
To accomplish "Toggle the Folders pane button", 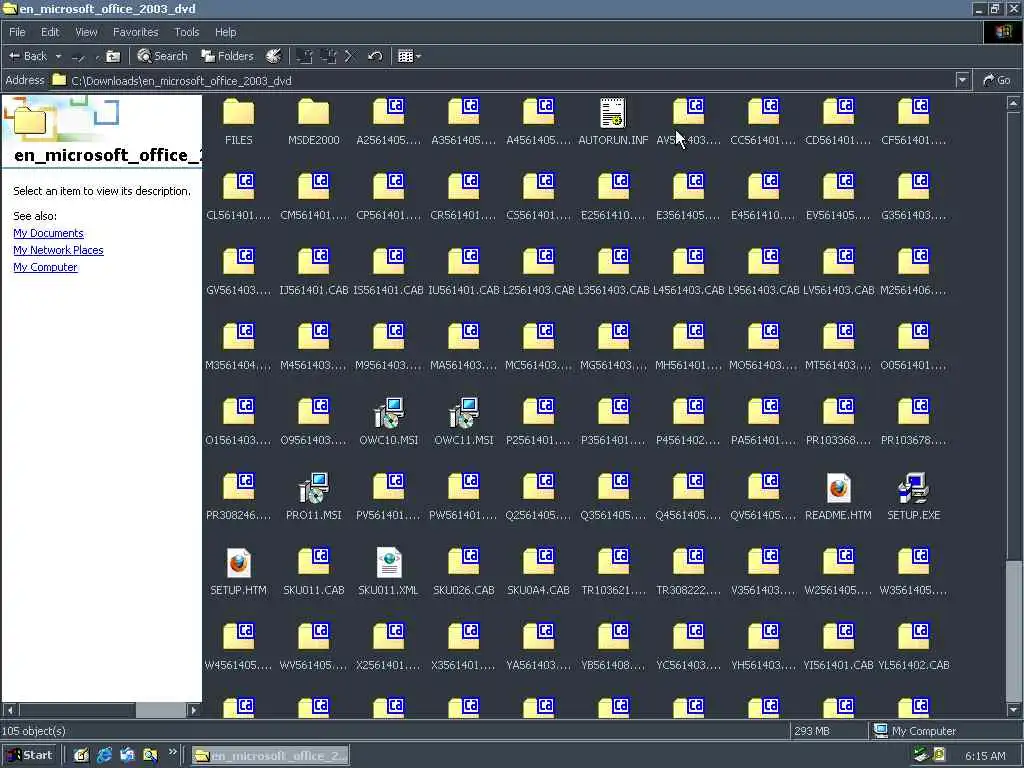I will click(x=227, y=56).
